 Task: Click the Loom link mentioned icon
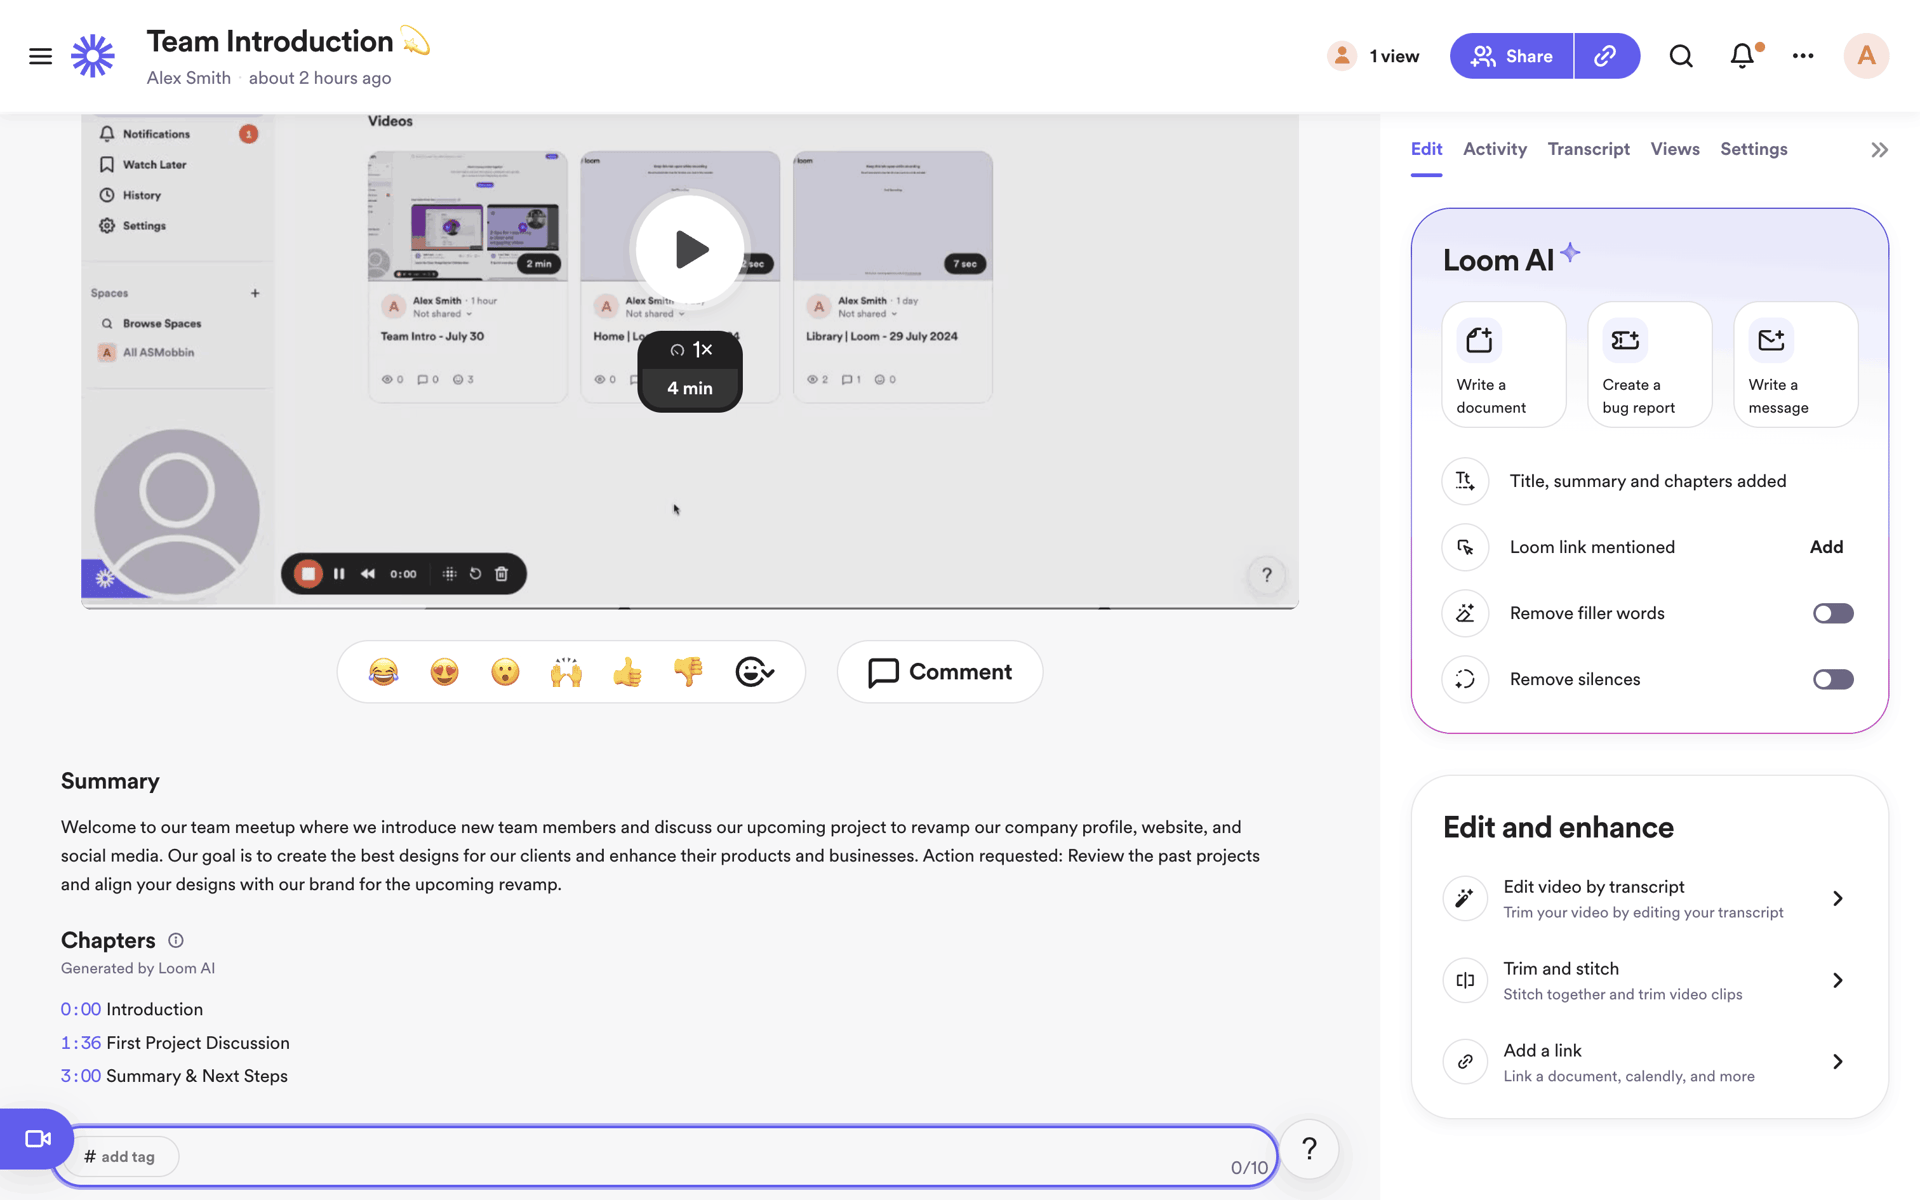point(1465,547)
